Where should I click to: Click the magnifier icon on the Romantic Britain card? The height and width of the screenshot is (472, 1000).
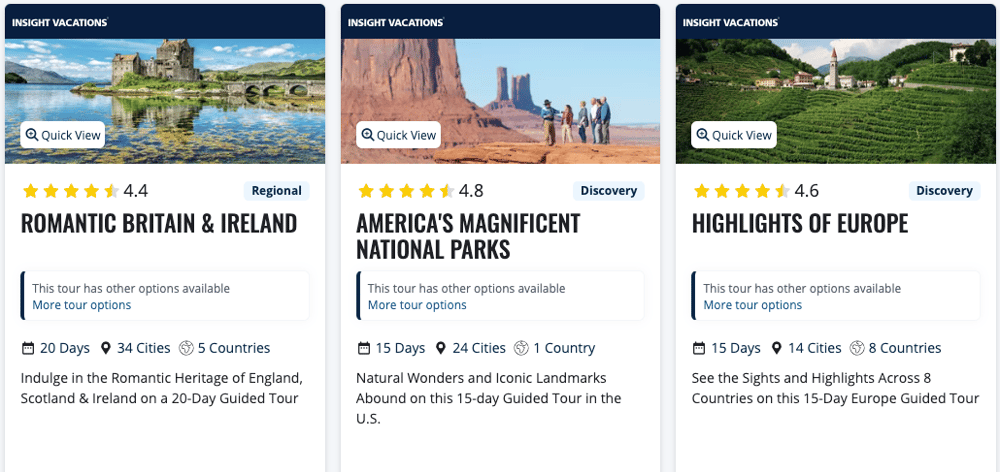click(32, 135)
